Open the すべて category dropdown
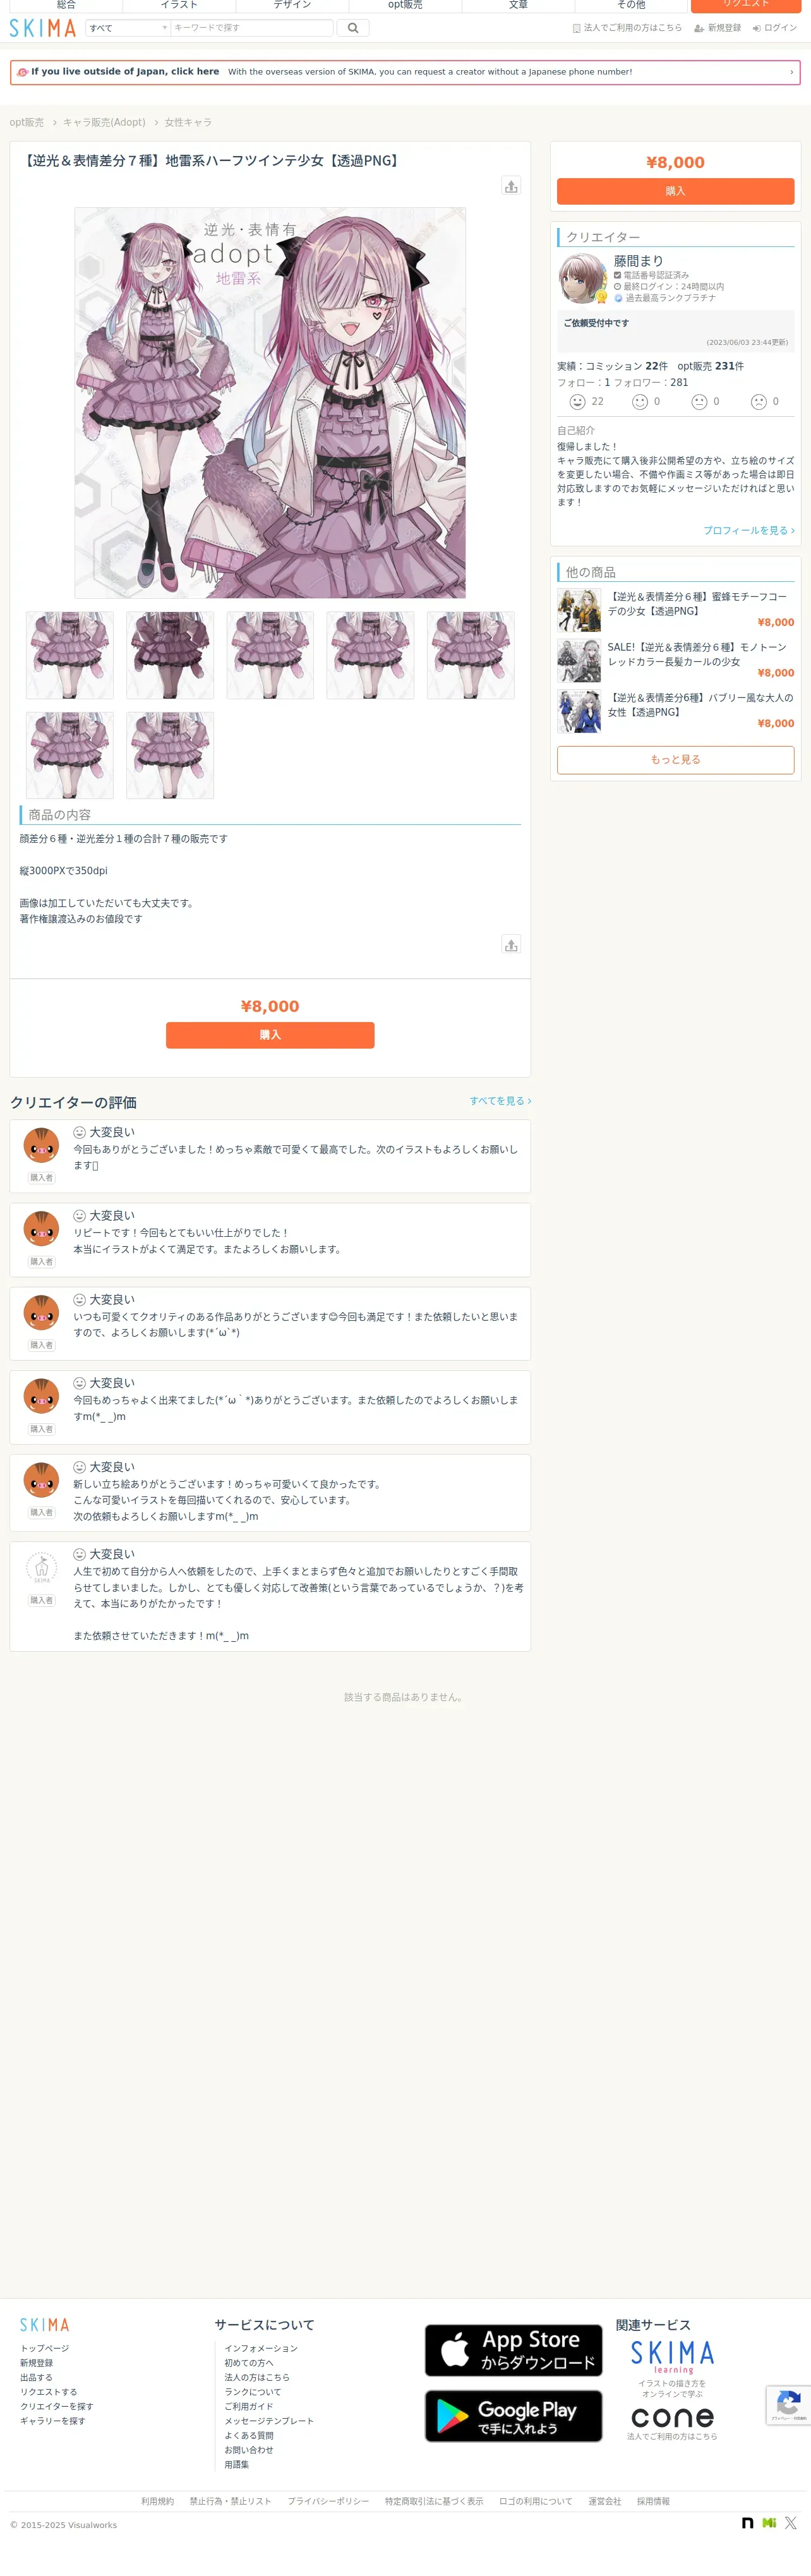This screenshot has width=811, height=2576. pos(128,28)
